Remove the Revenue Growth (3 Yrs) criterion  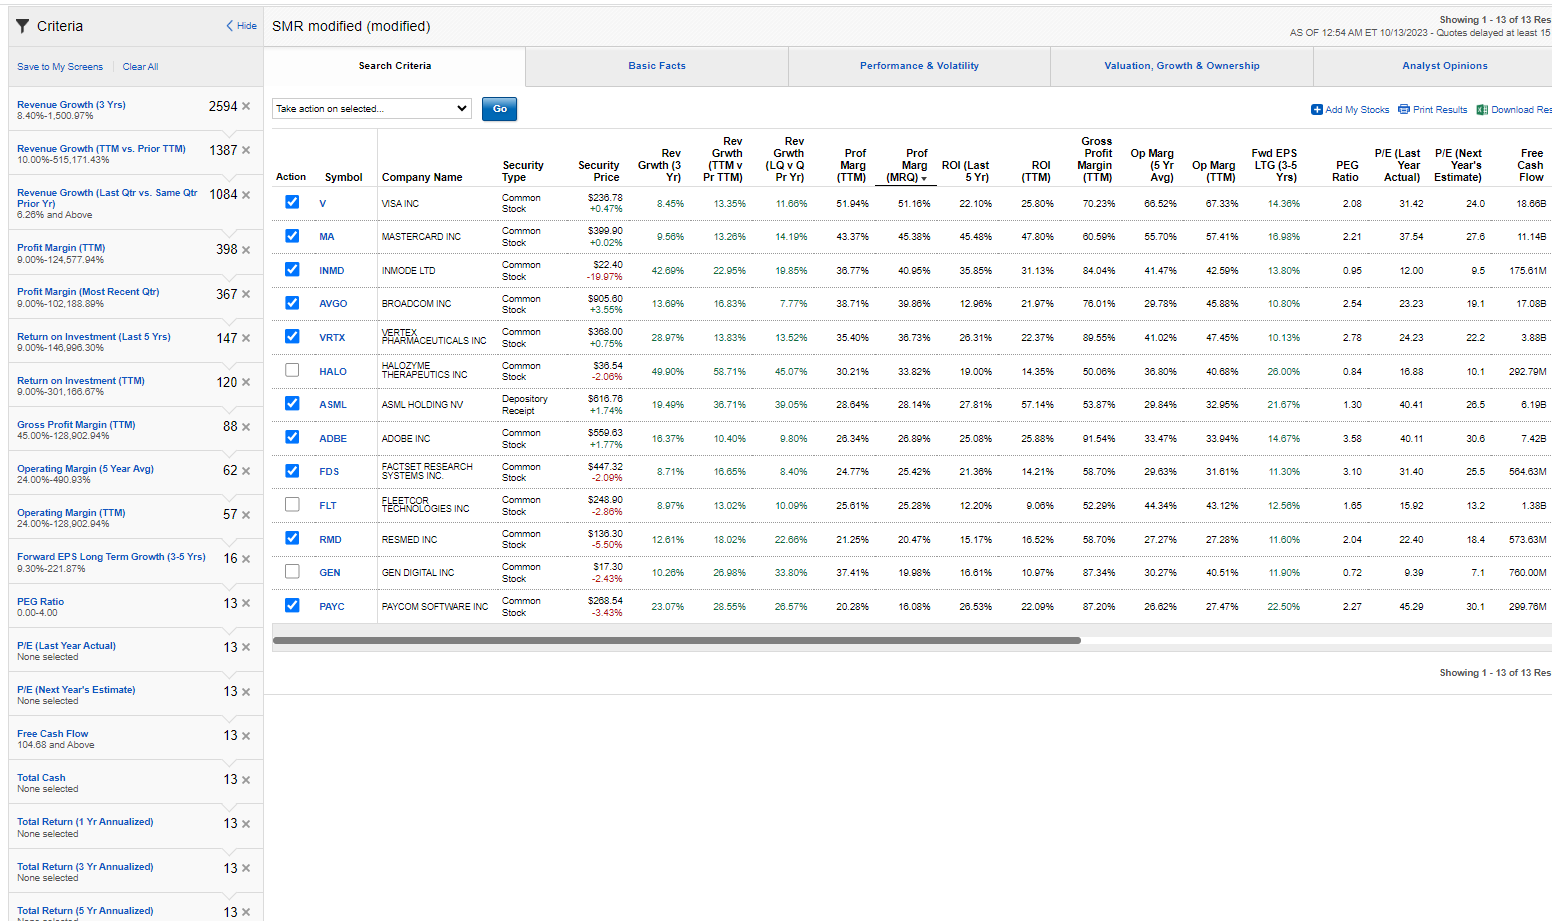click(x=246, y=106)
